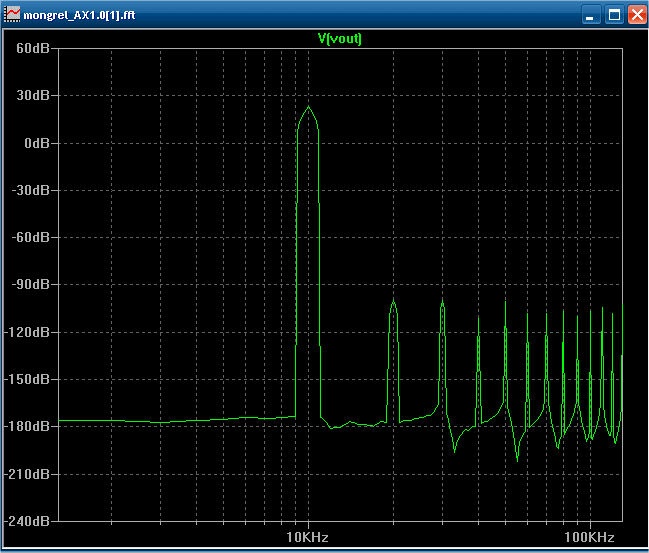649x553 pixels.
Task: Close the FFT plot window
Action: (637, 15)
